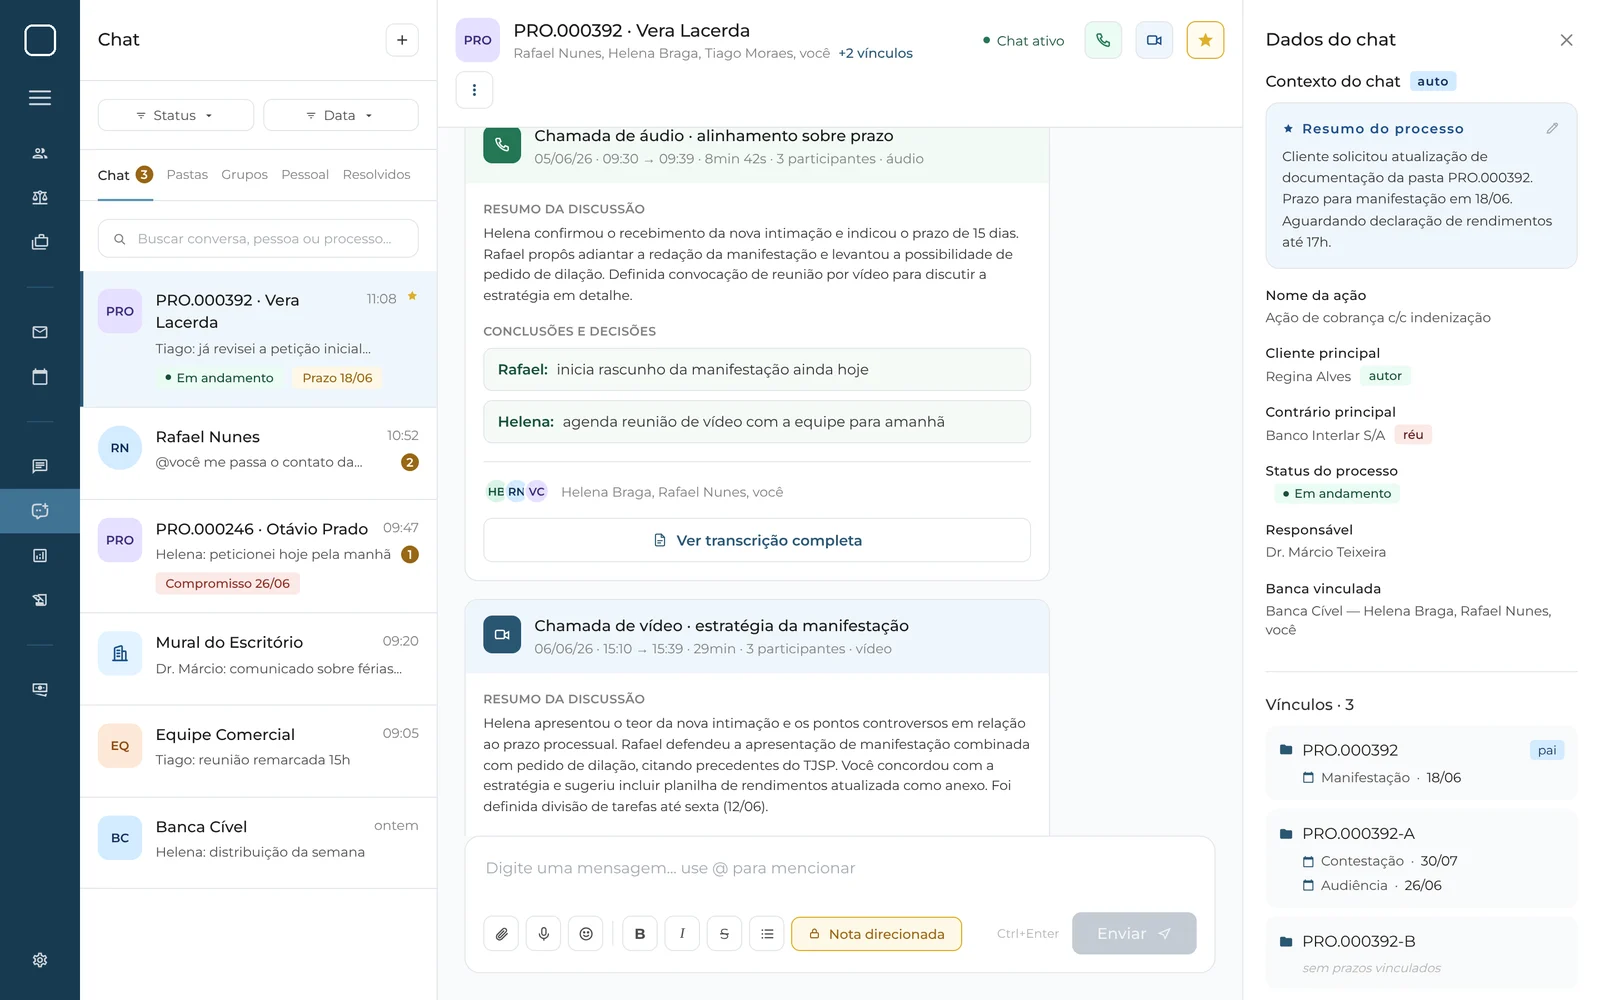Switch to the Resolvidos tab

376,175
